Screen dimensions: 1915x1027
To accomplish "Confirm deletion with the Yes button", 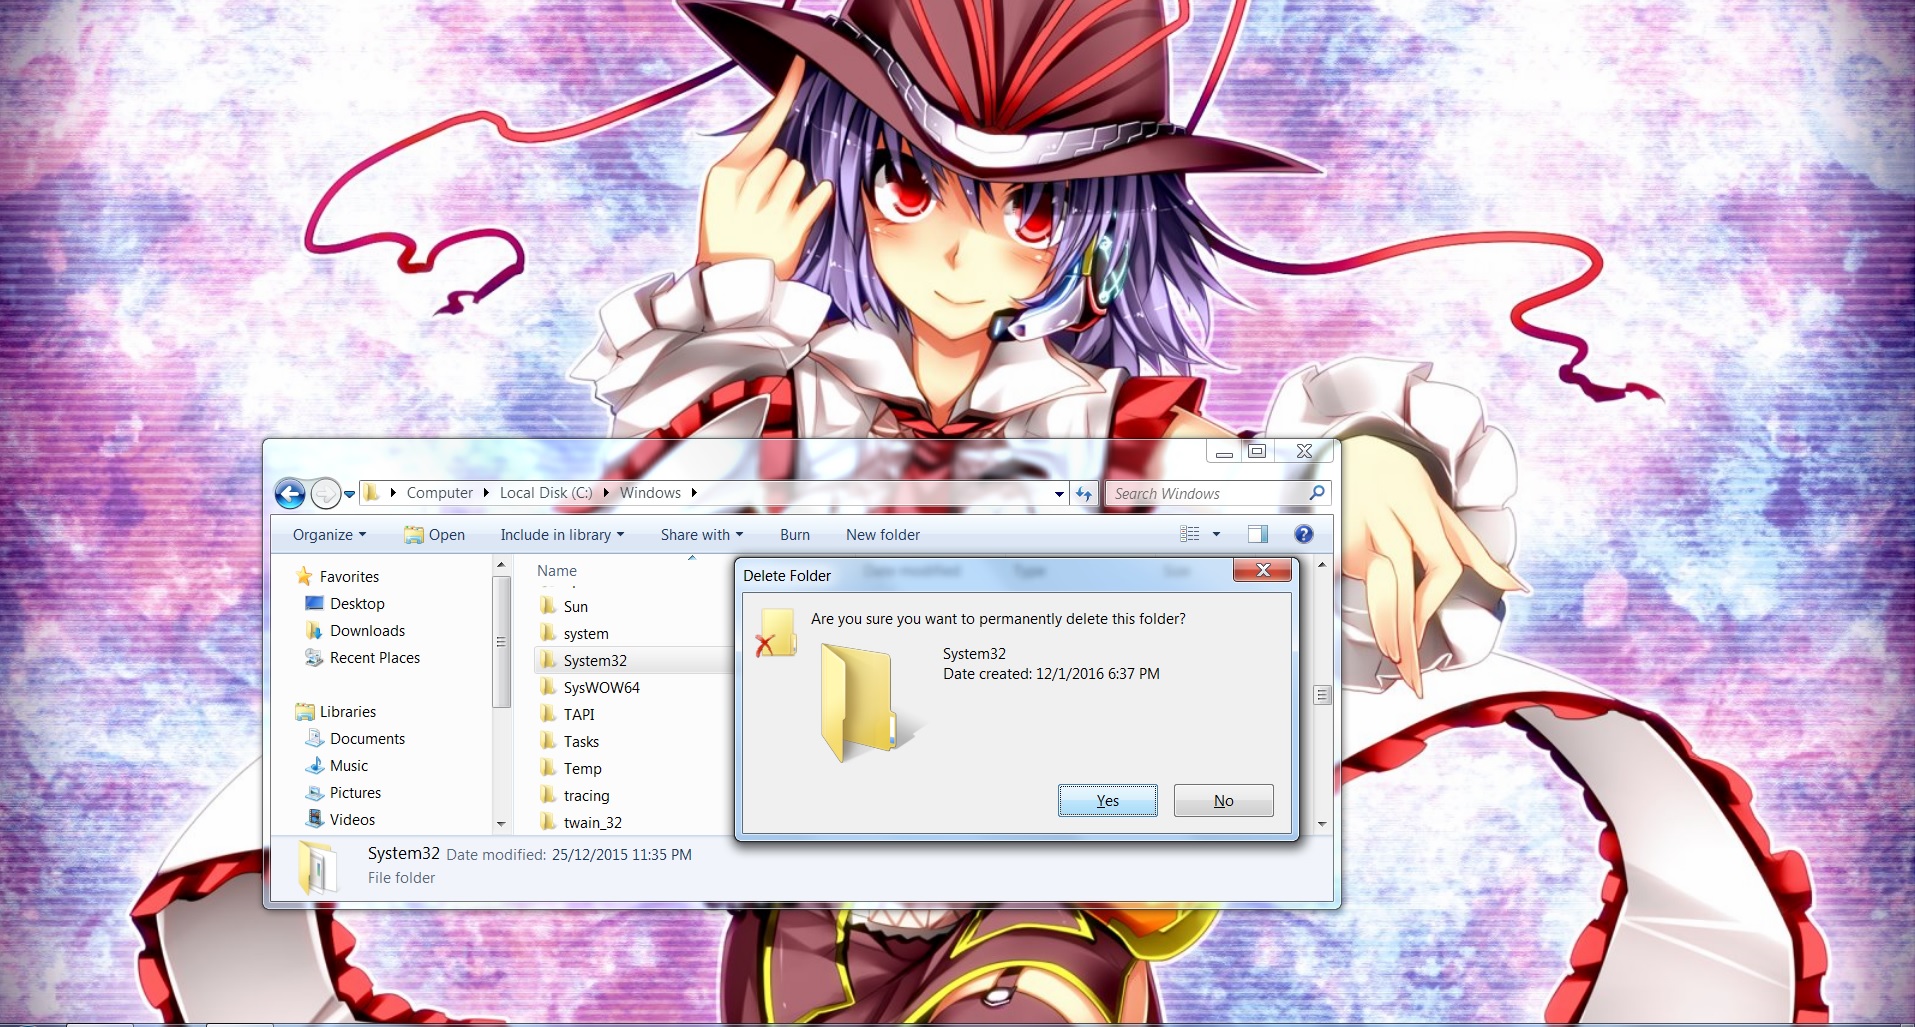I will click(1107, 801).
